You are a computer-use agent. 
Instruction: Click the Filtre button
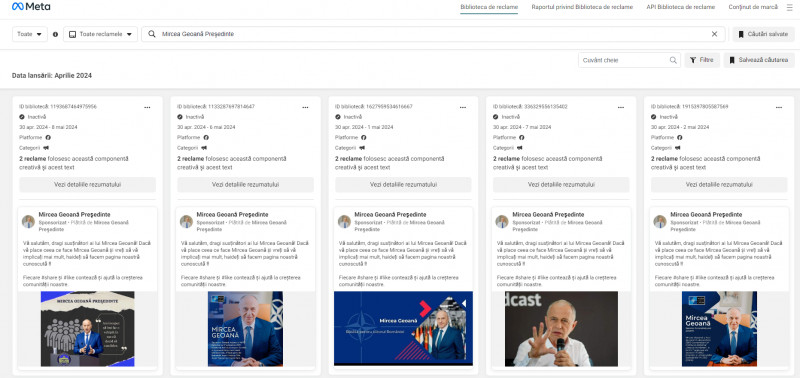[702, 60]
